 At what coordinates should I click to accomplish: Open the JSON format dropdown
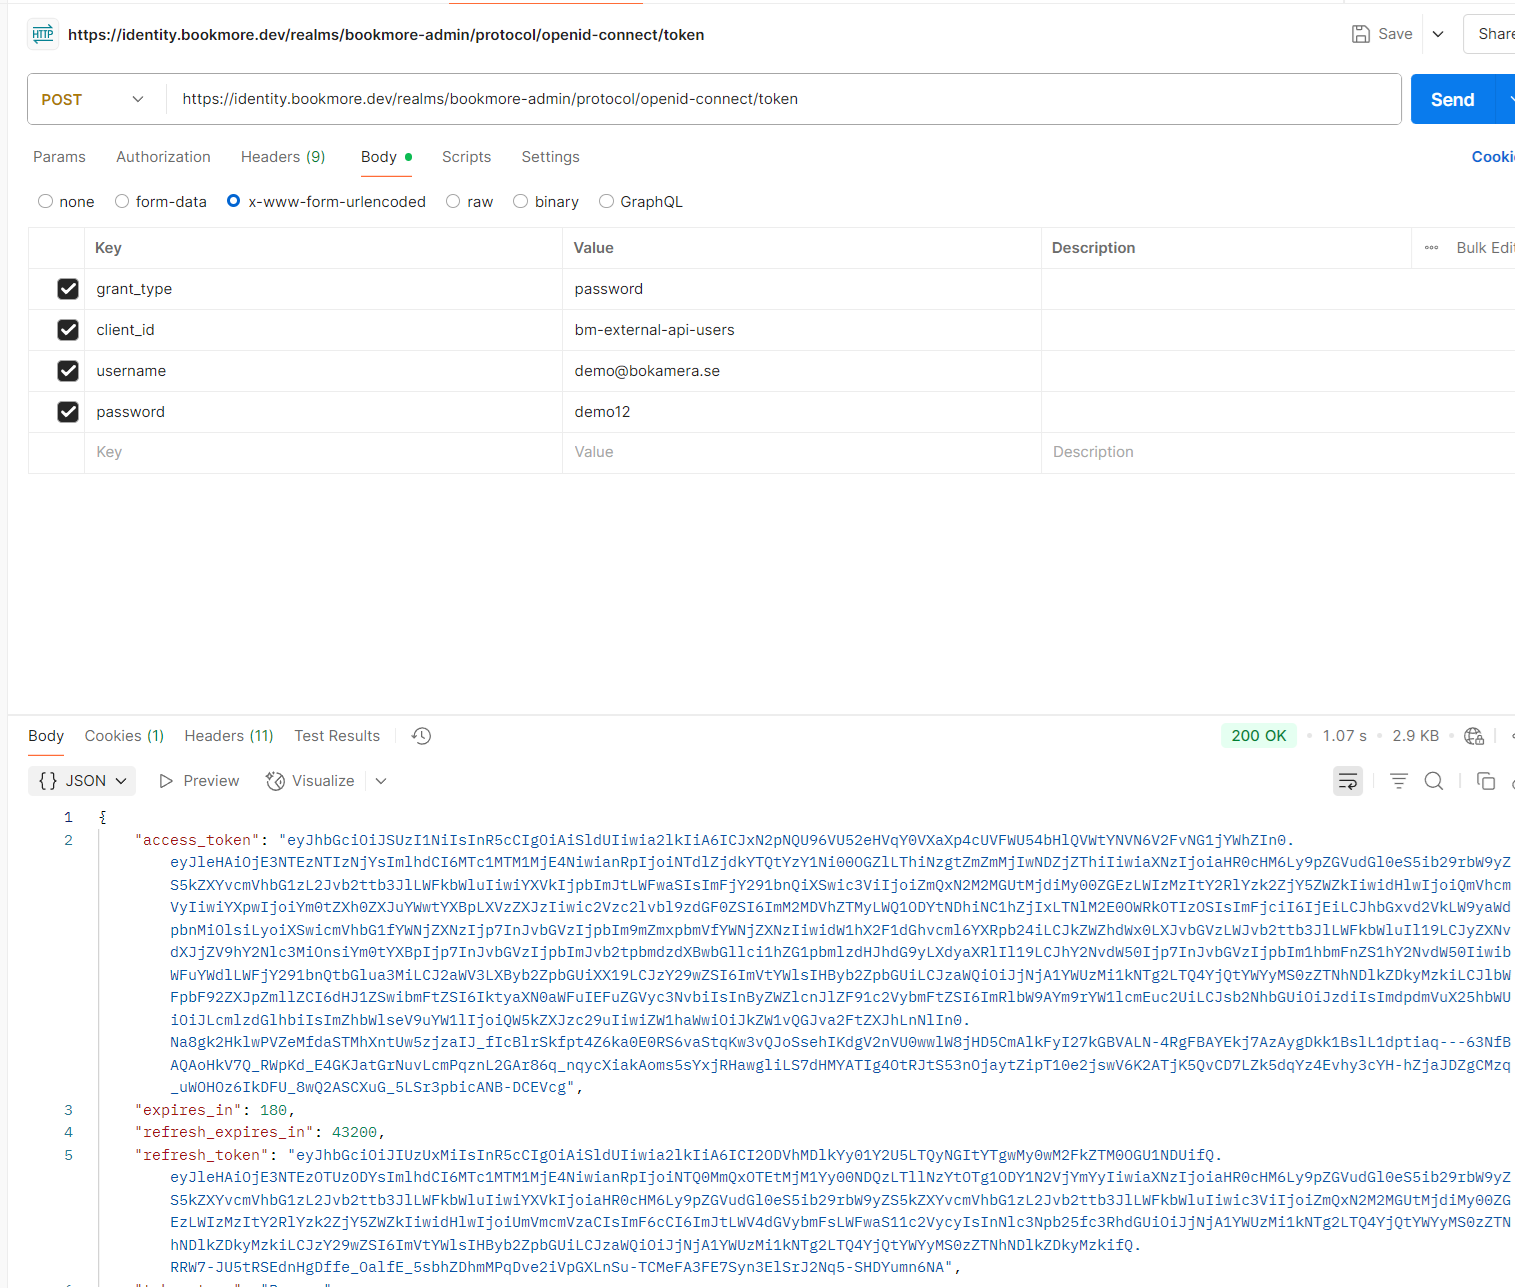[x=83, y=781]
